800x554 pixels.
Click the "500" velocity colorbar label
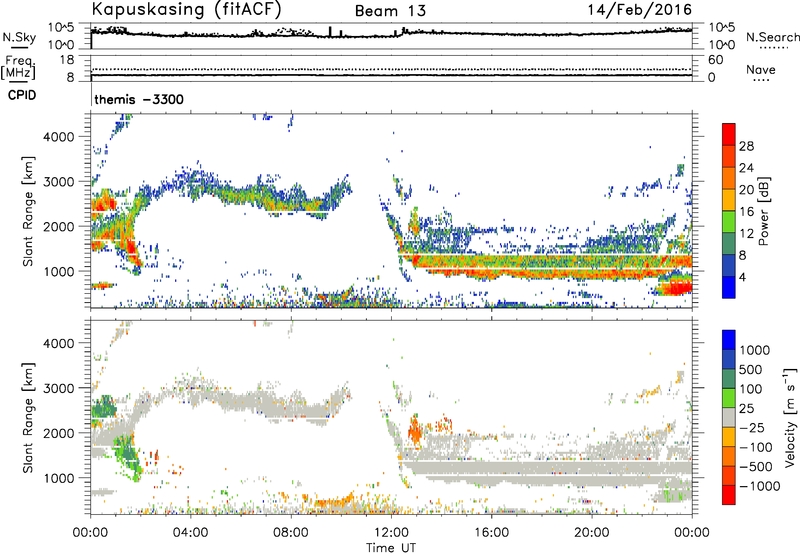pyautogui.click(x=751, y=370)
